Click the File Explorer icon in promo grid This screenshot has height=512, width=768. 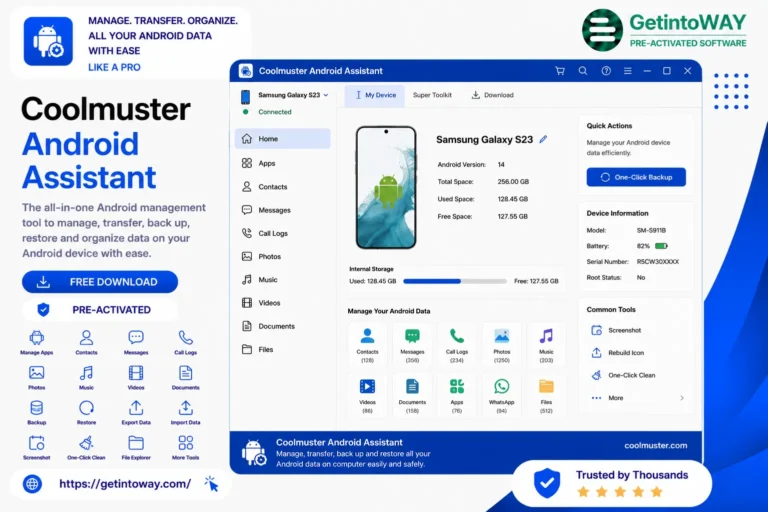tap(136, 443)
